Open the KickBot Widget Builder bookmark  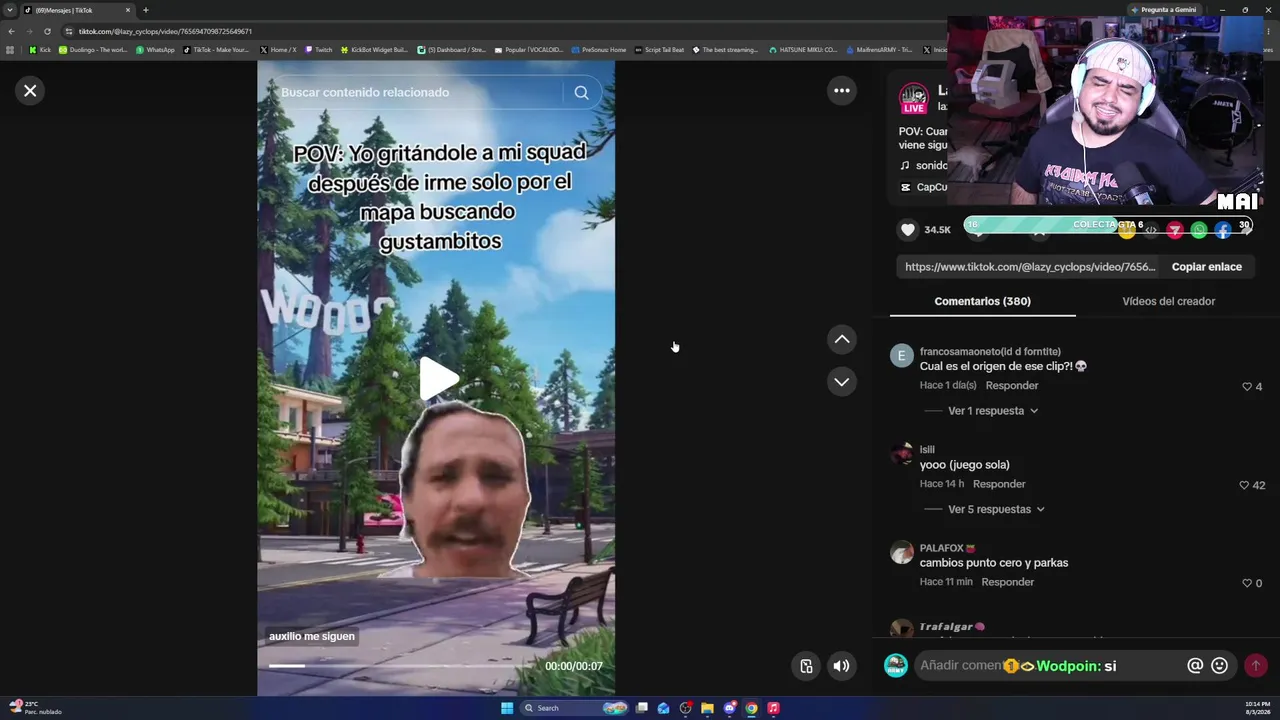(x=375, y=50)
